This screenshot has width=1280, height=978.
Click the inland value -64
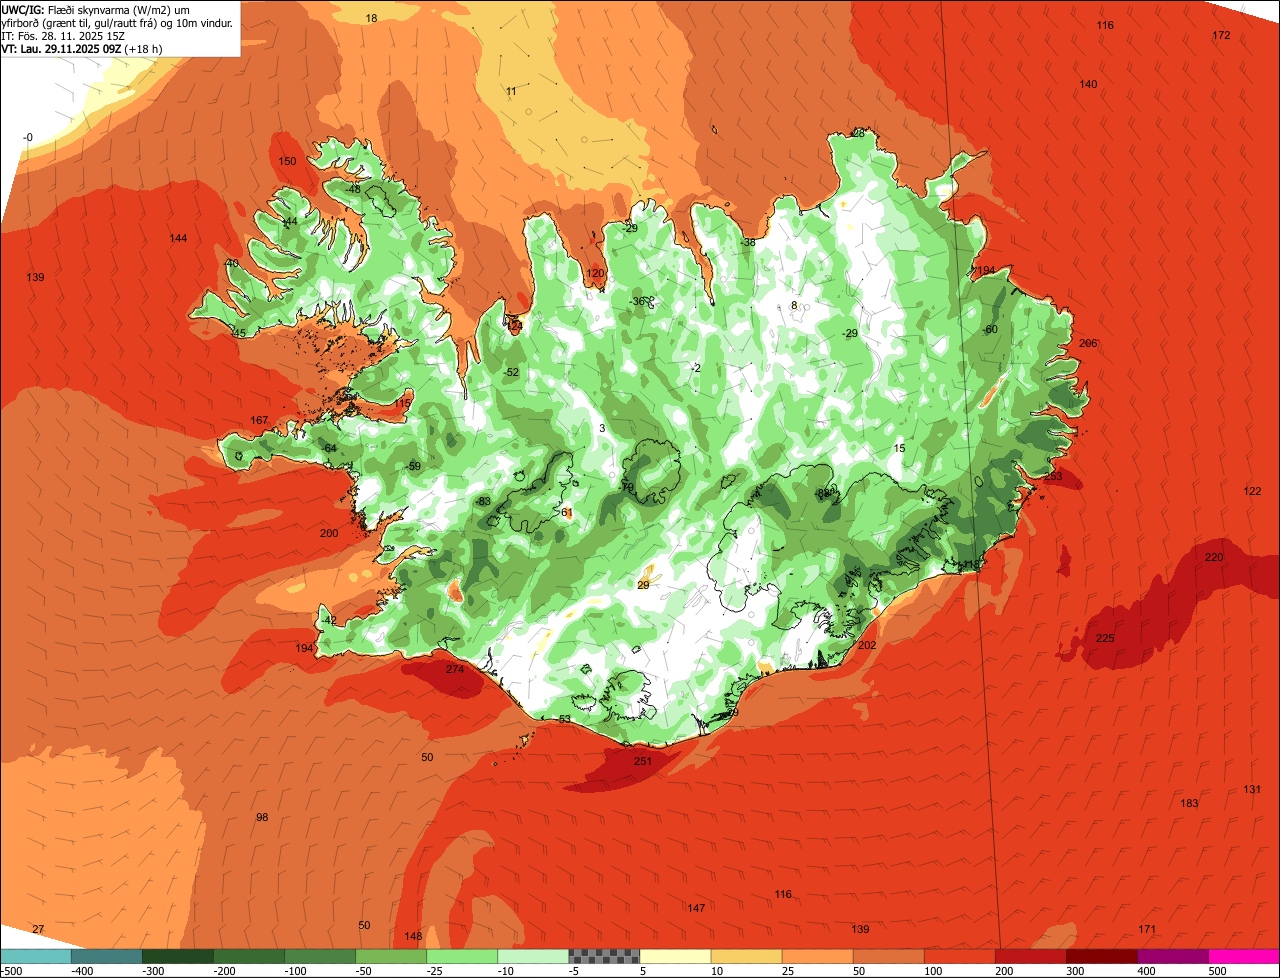[x=329, y=448]
